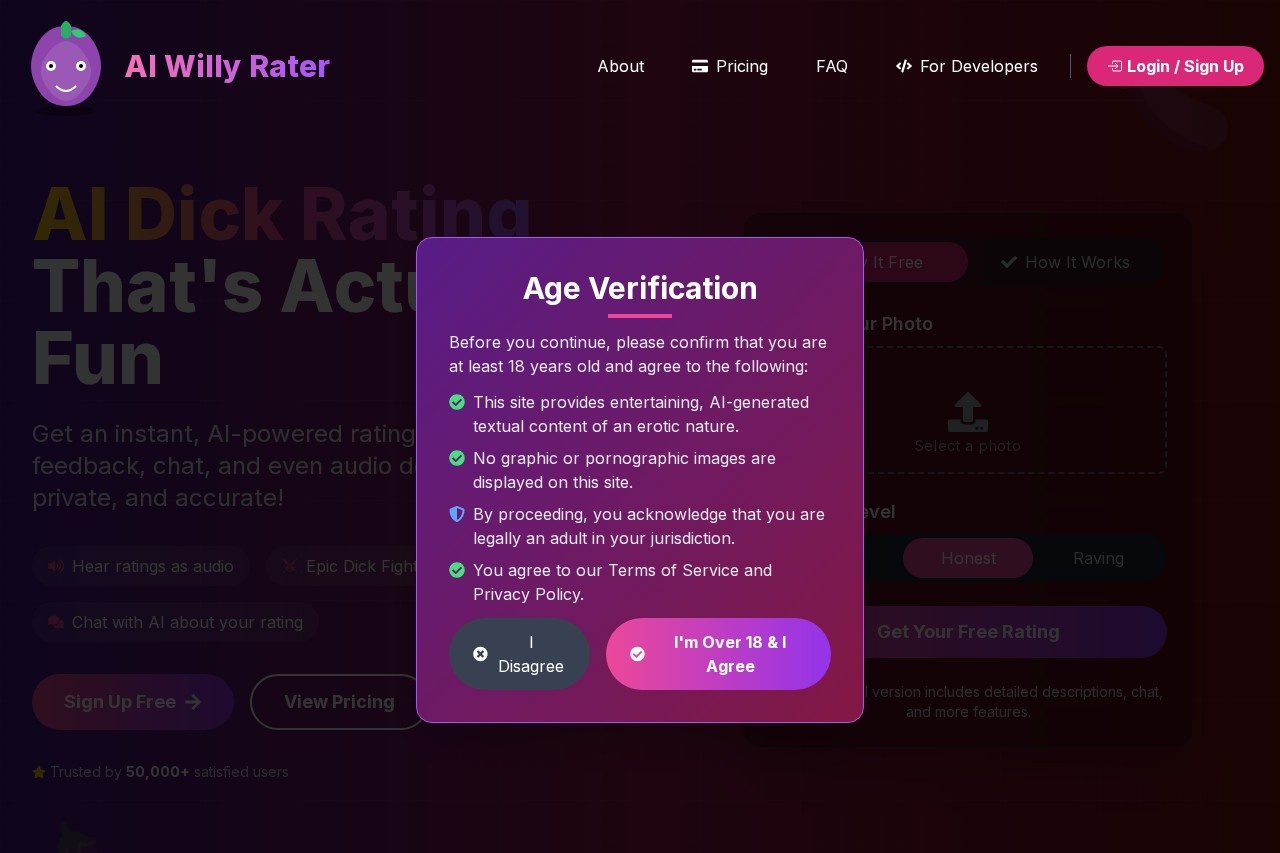Image resolution: width=1280 pixels, height=853 pixels.
Task: Click the crossed swords icon on 'Epic Dick Fight'
Action: point(290,566)
